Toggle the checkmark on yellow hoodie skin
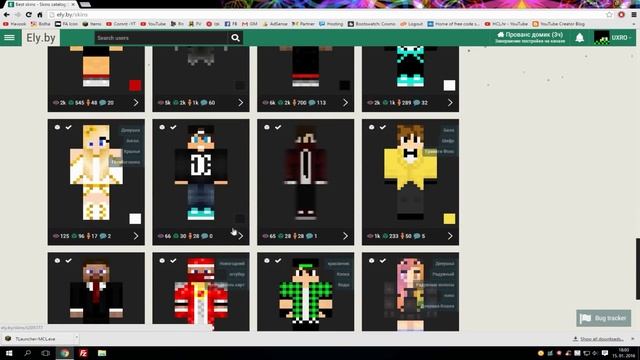640x360 pixels. 383,127
